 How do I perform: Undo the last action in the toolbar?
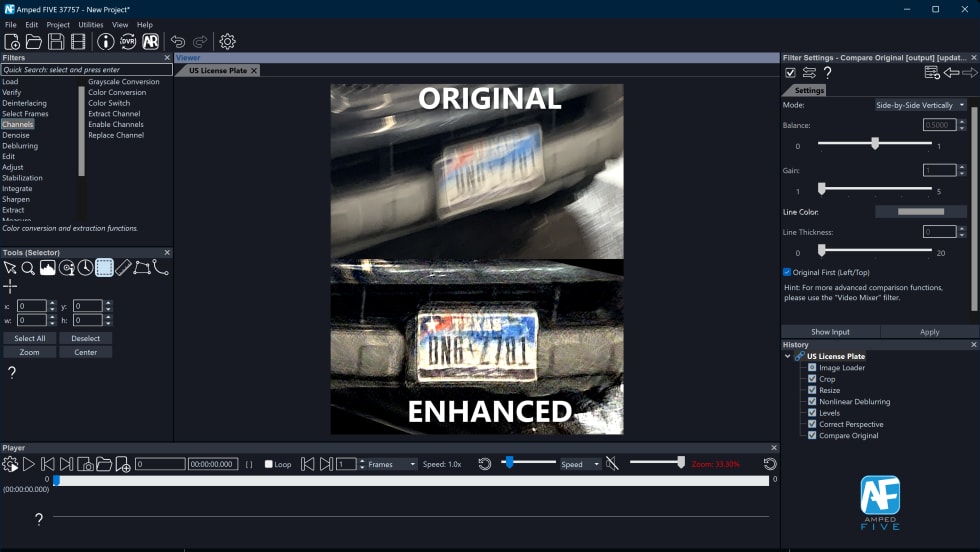(178, 42)
